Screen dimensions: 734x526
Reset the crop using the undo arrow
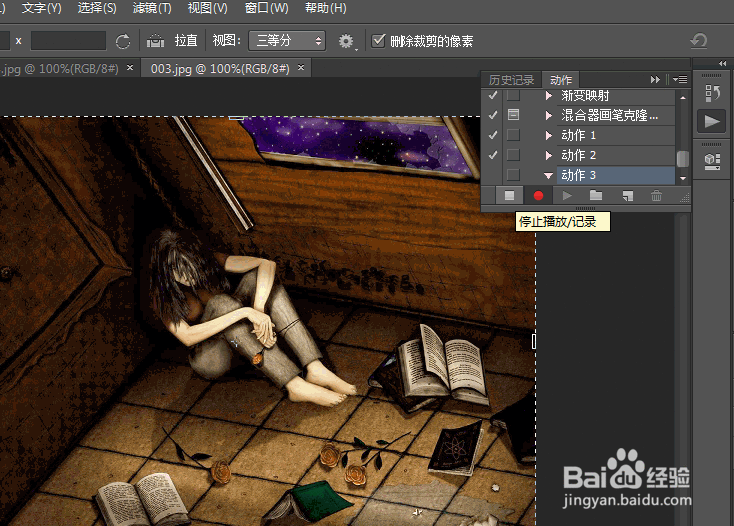pos(698,41)
